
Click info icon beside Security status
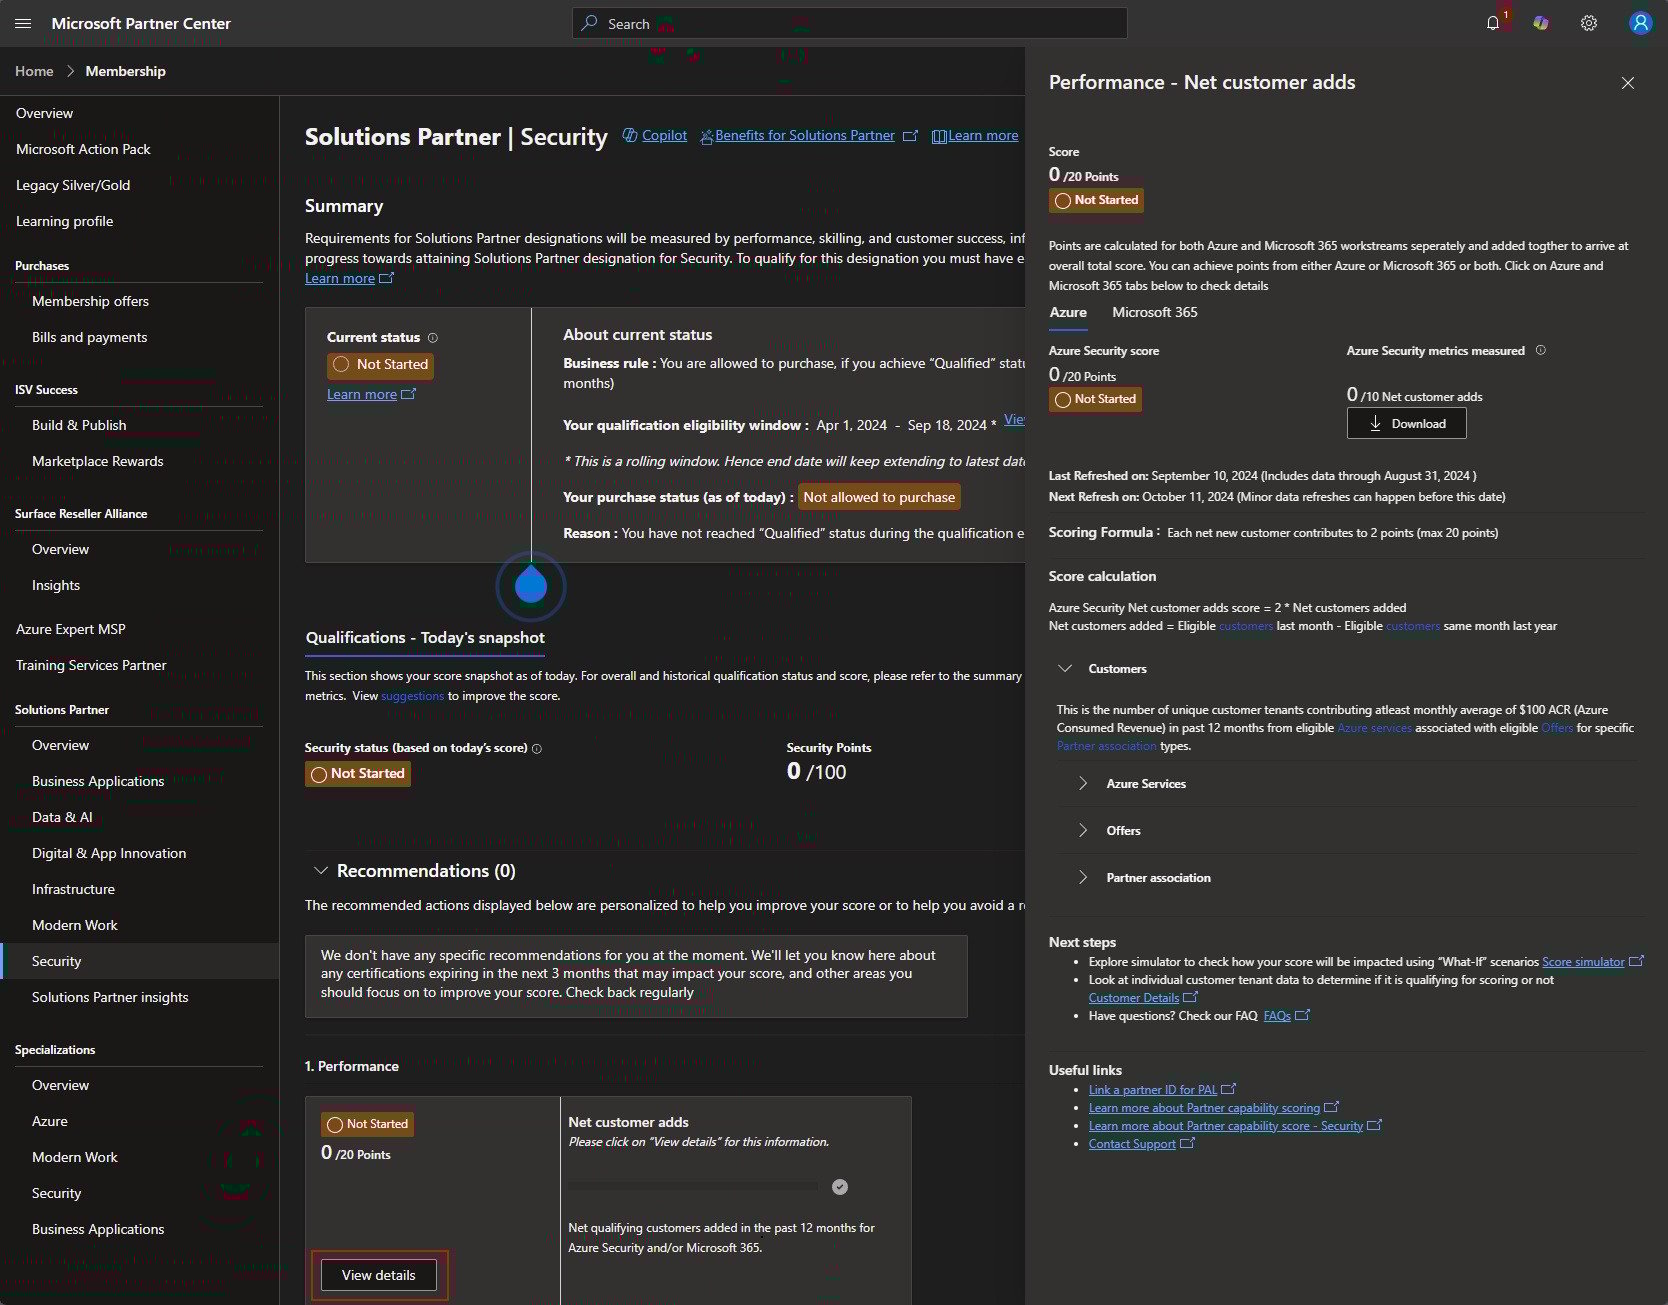pos(537,749)
